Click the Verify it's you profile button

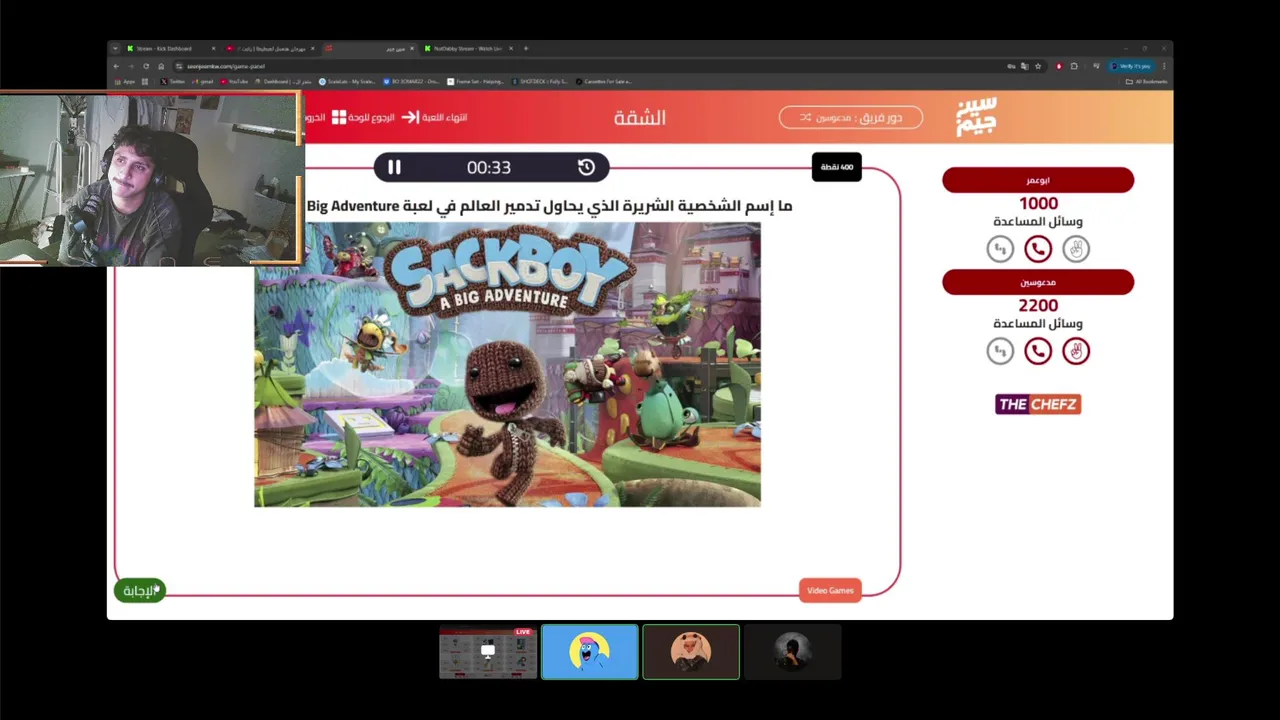pos(1130,66)
